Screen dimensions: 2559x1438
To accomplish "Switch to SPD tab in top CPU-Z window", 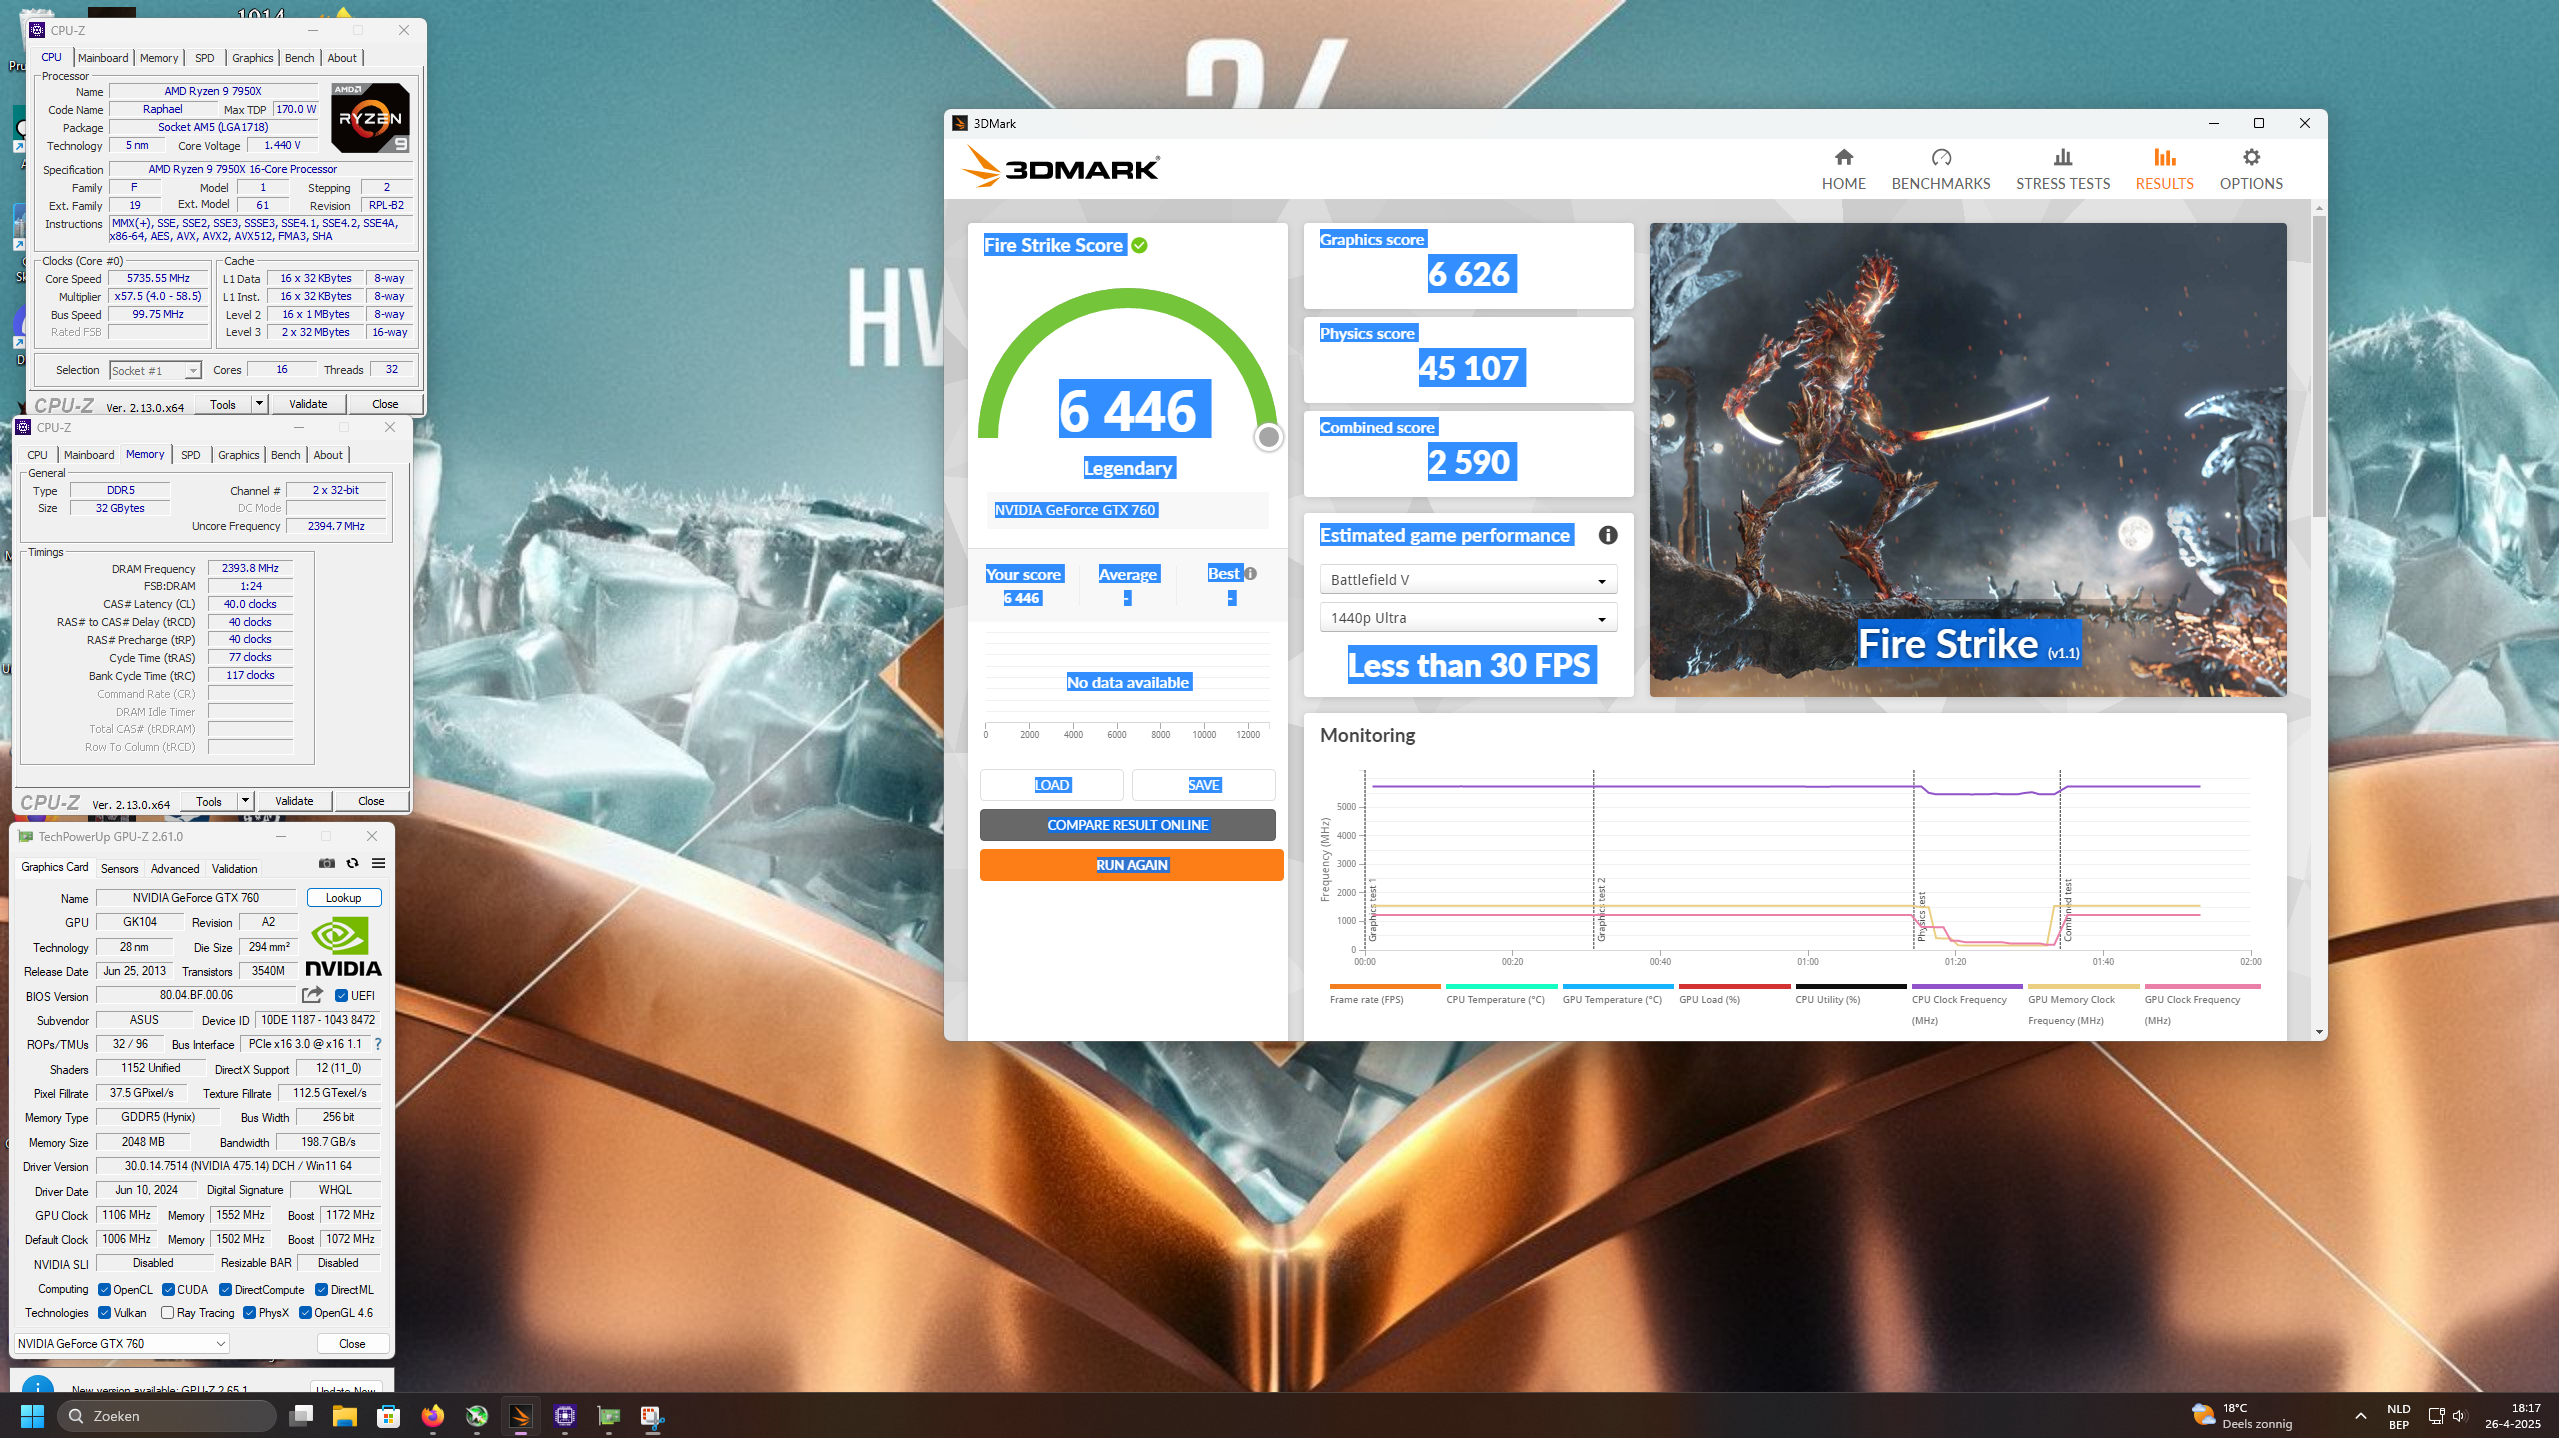I will [x=204, y=58].
